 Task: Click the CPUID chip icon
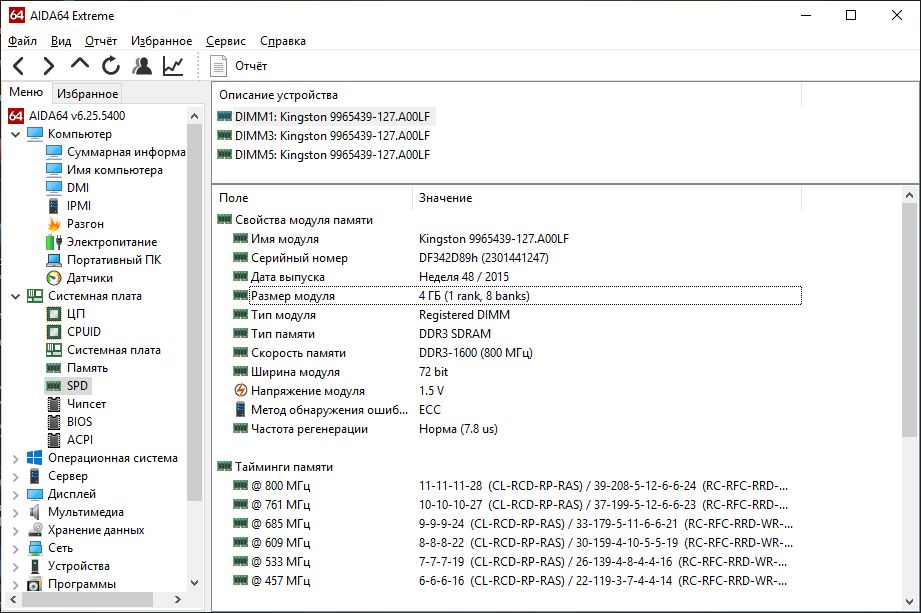54,332
